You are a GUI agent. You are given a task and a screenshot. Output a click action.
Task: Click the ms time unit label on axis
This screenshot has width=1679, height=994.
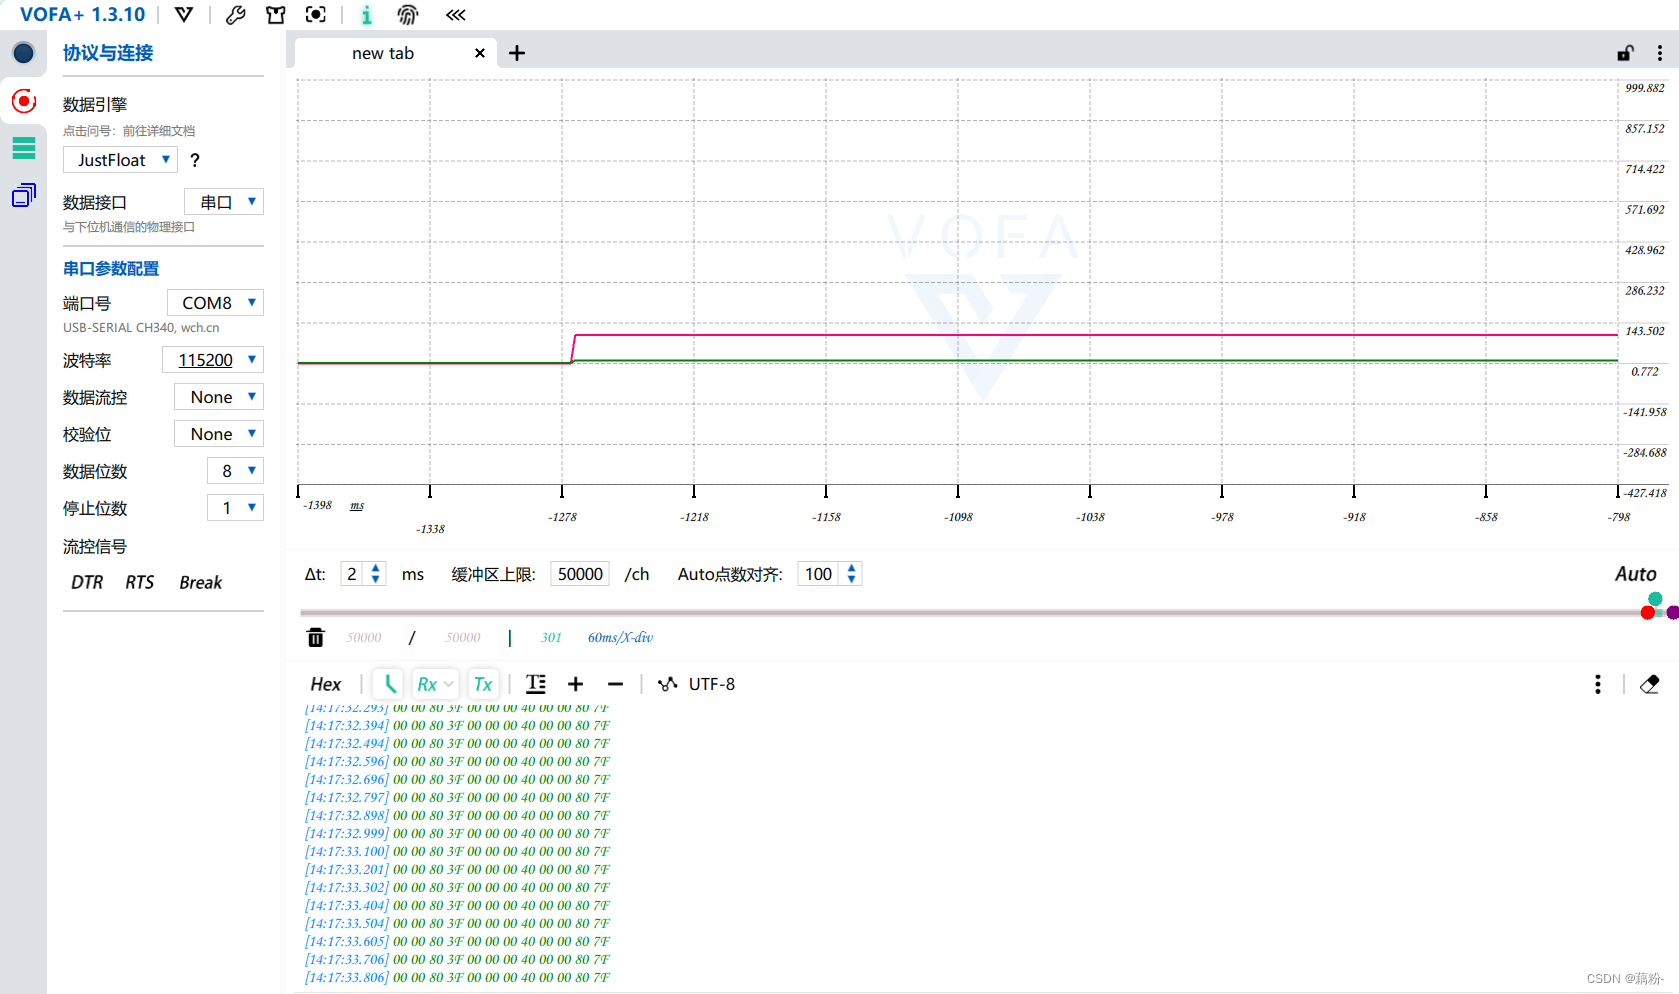[x=357, y=506]
